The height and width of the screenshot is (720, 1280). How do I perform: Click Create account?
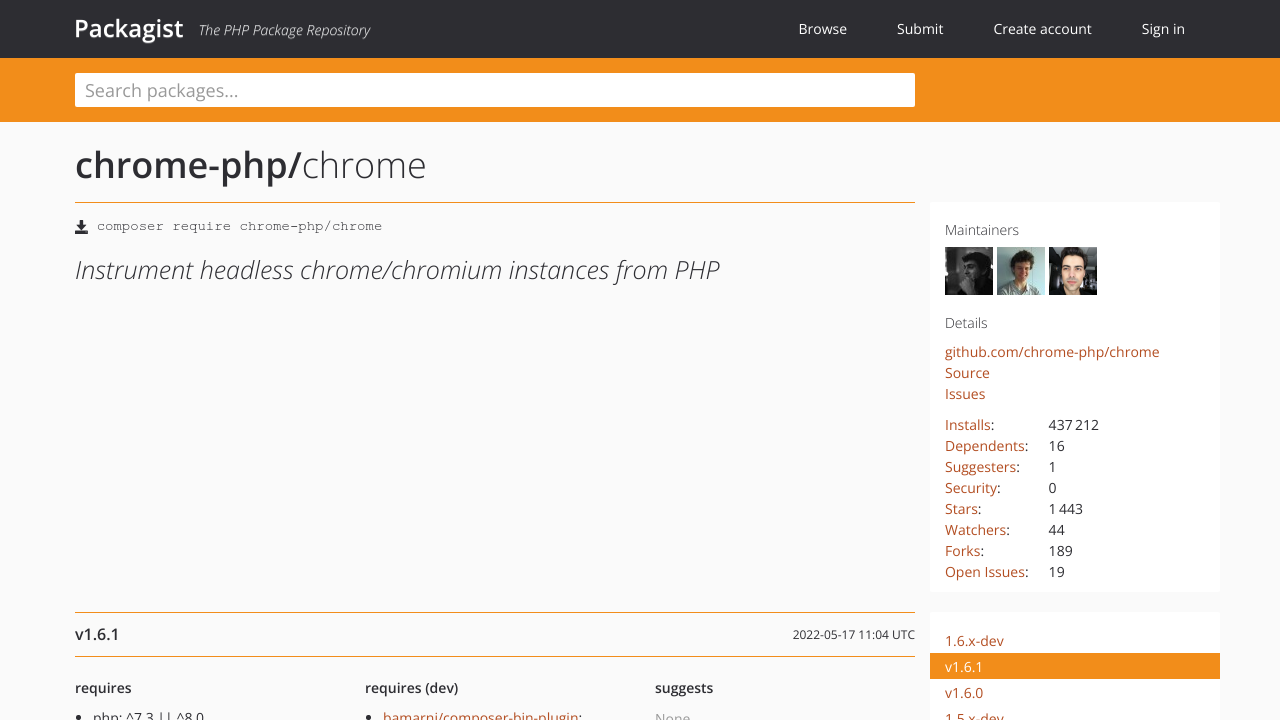click(1042, 29)
